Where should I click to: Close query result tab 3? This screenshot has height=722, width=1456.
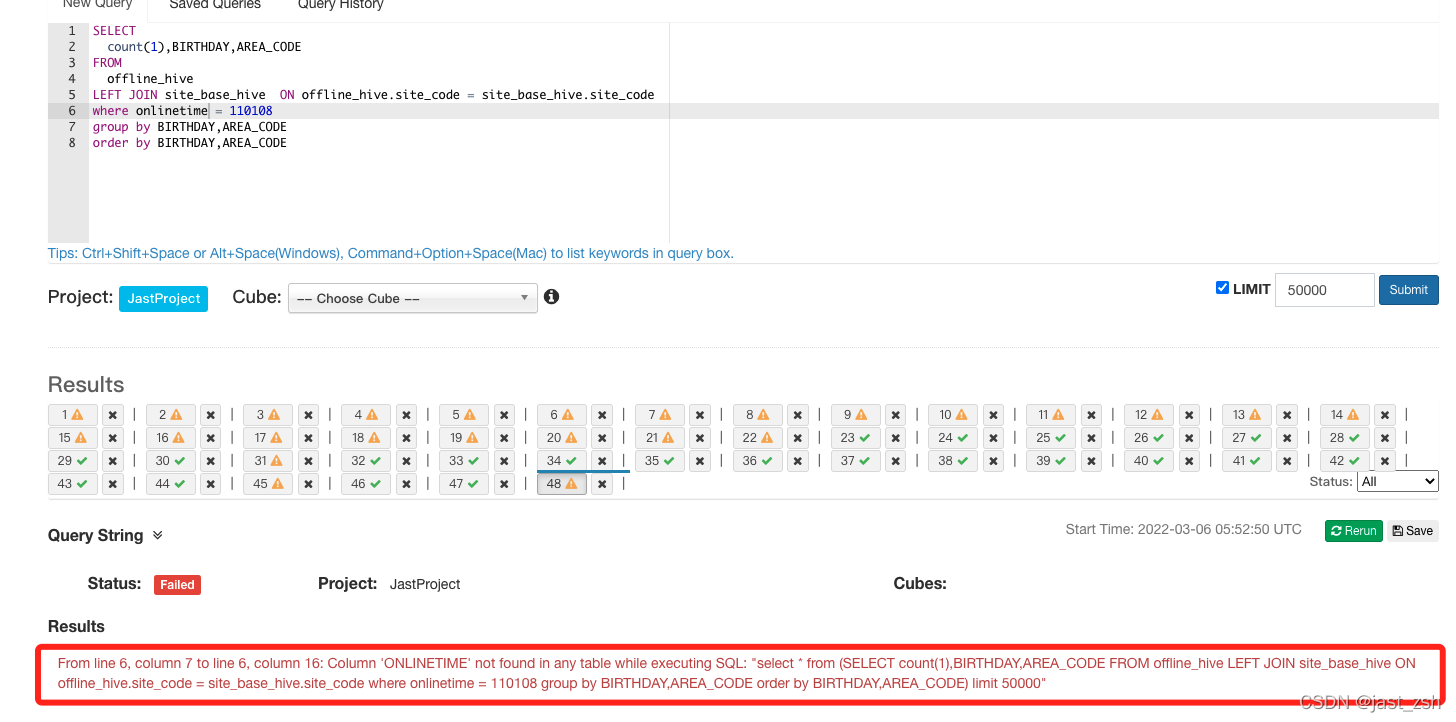308,415
